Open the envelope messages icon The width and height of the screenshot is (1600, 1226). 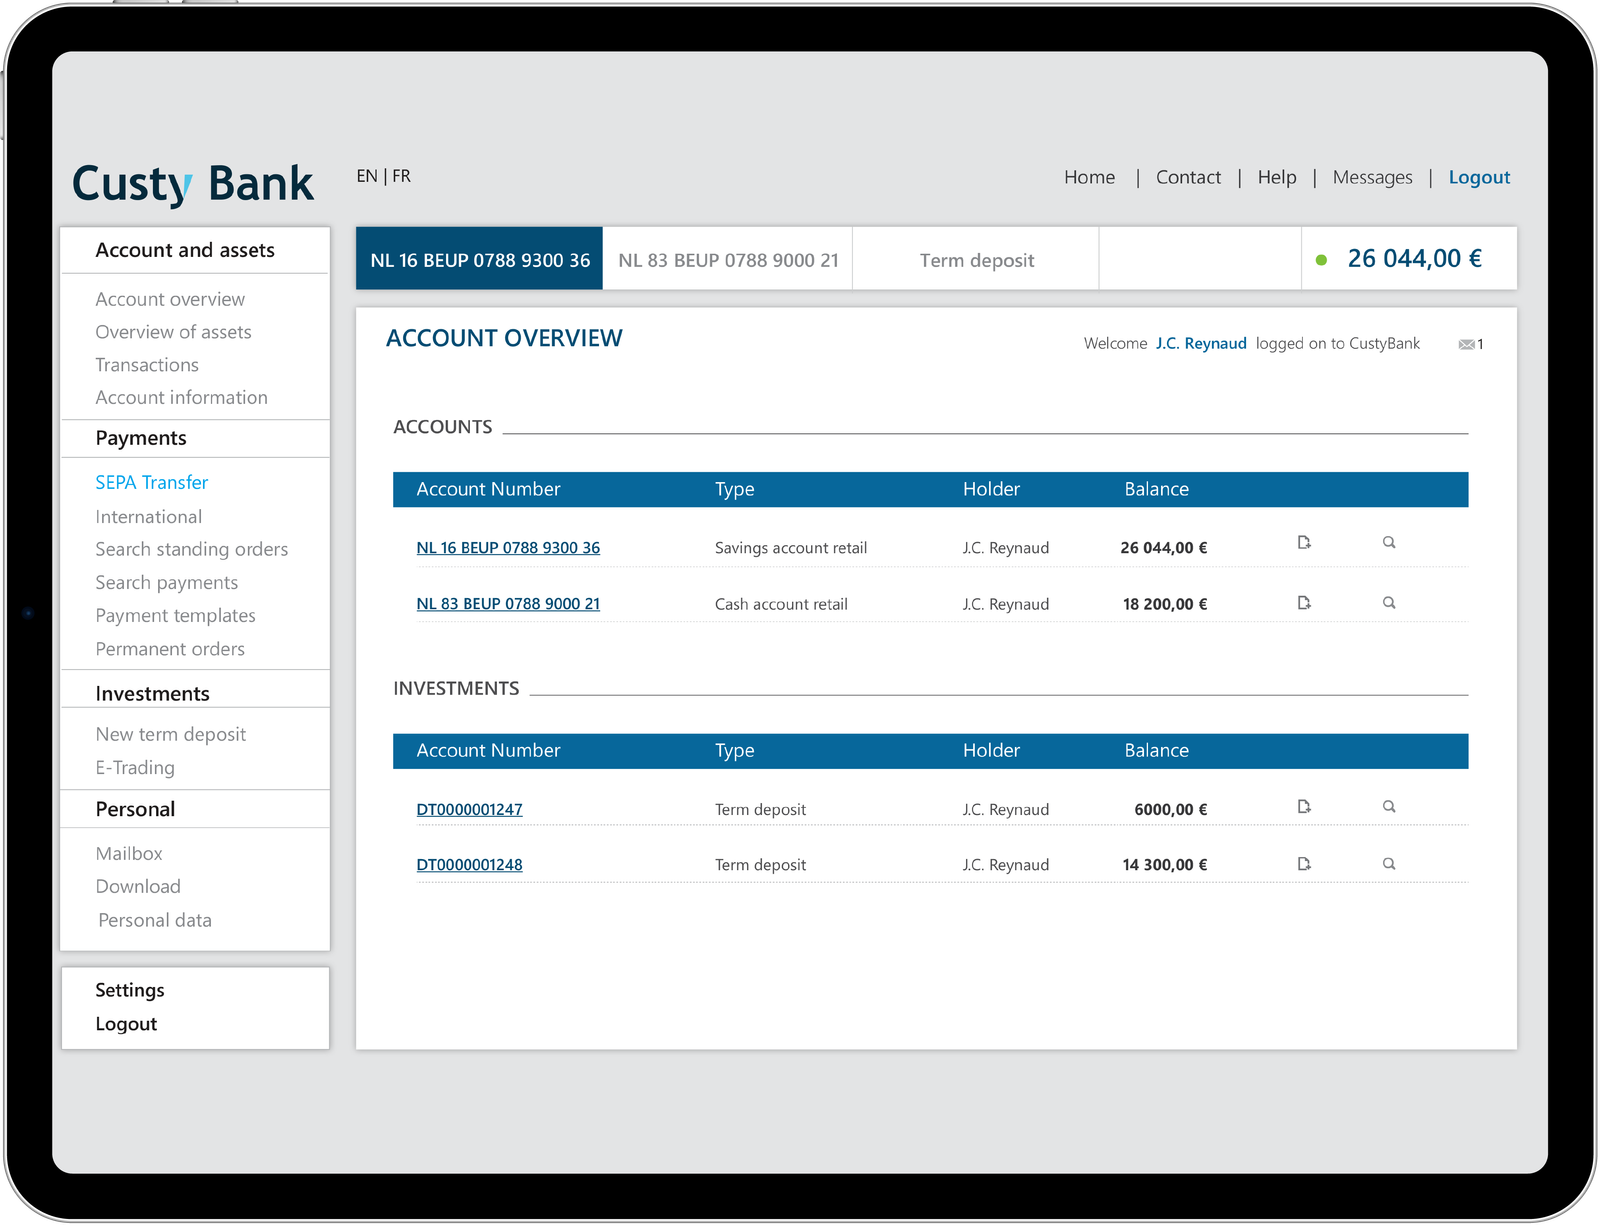click(1467, 345)
